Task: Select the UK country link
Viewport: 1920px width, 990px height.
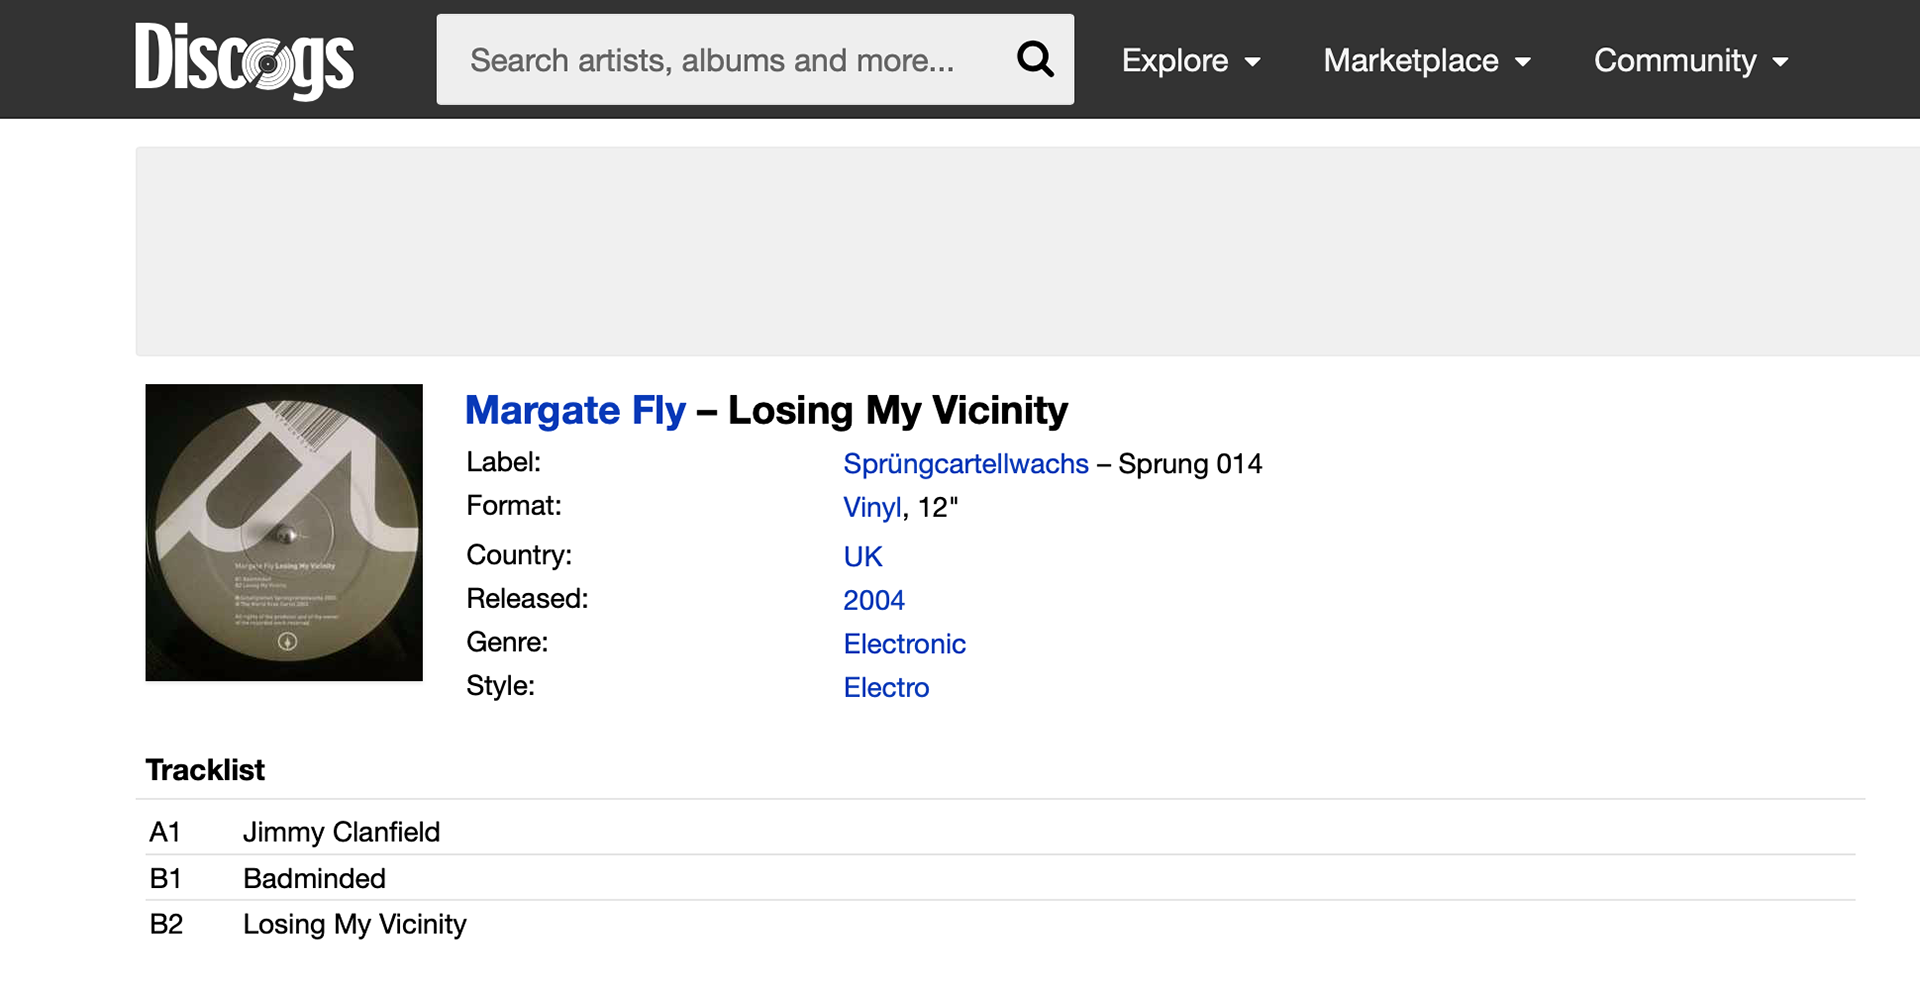Action: 862,557
